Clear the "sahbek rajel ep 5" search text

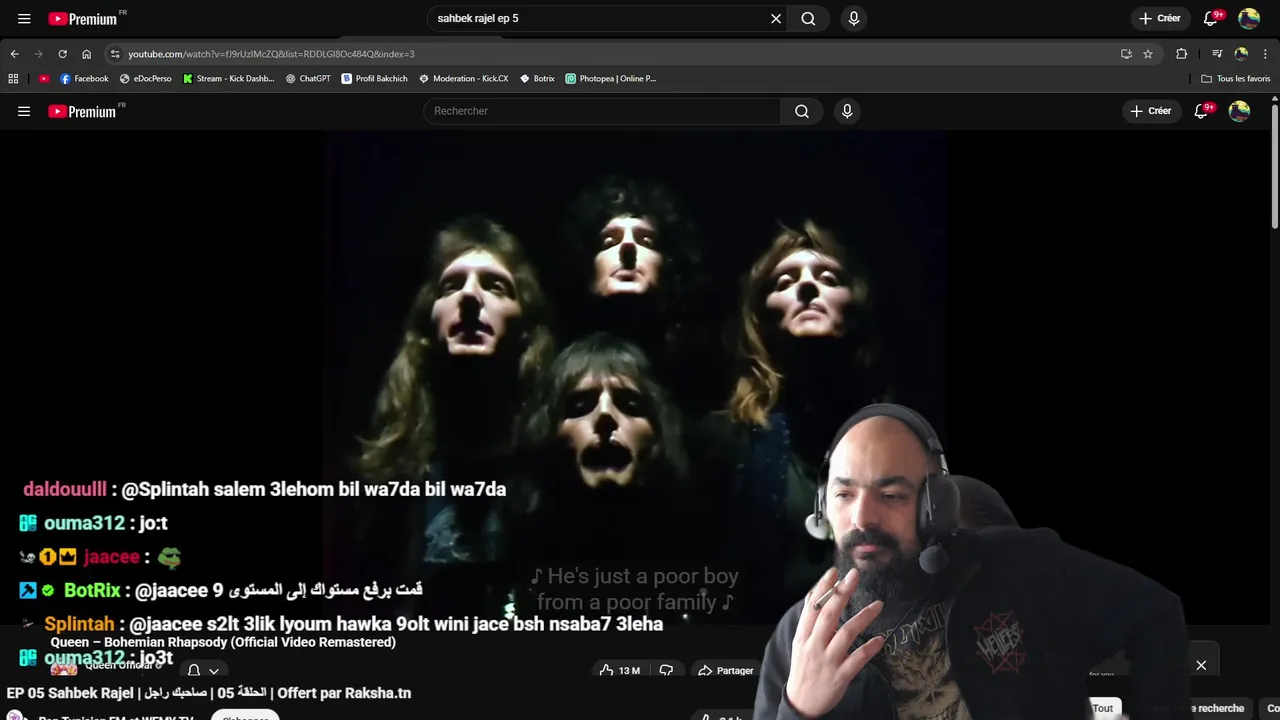pyautogui.click(x=776, y=18)
